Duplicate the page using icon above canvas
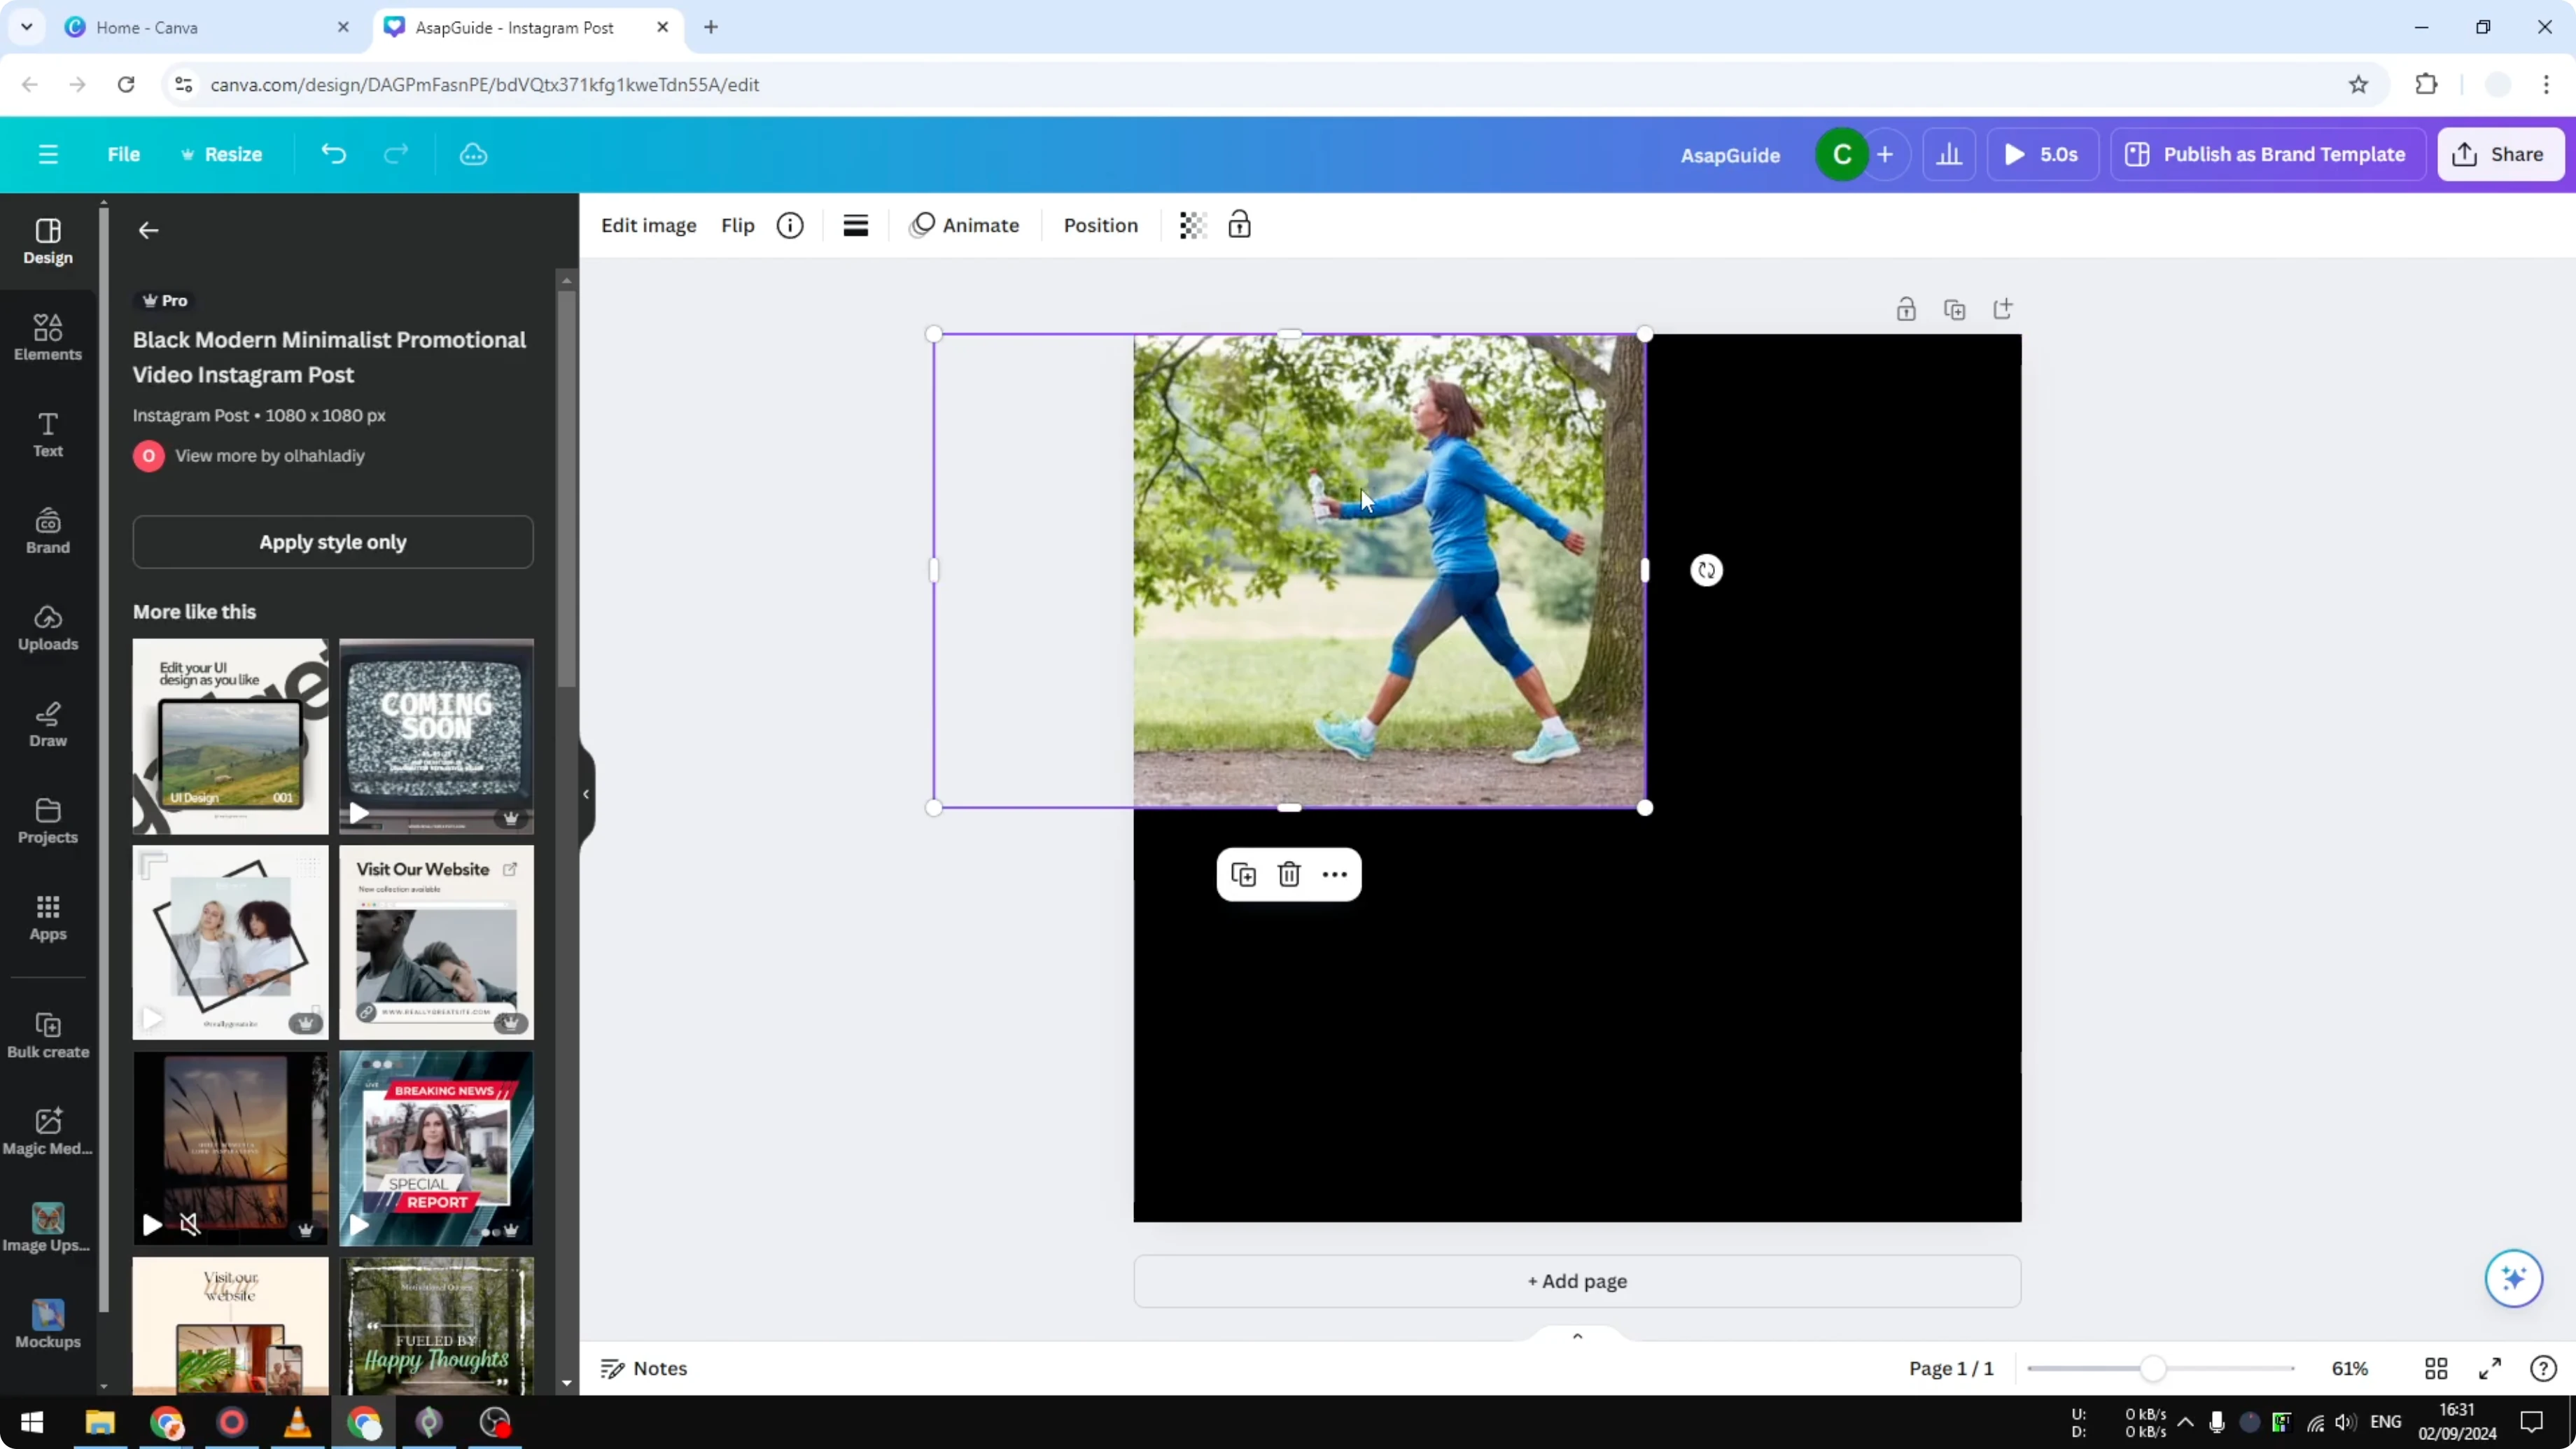 click(1954, 309)
